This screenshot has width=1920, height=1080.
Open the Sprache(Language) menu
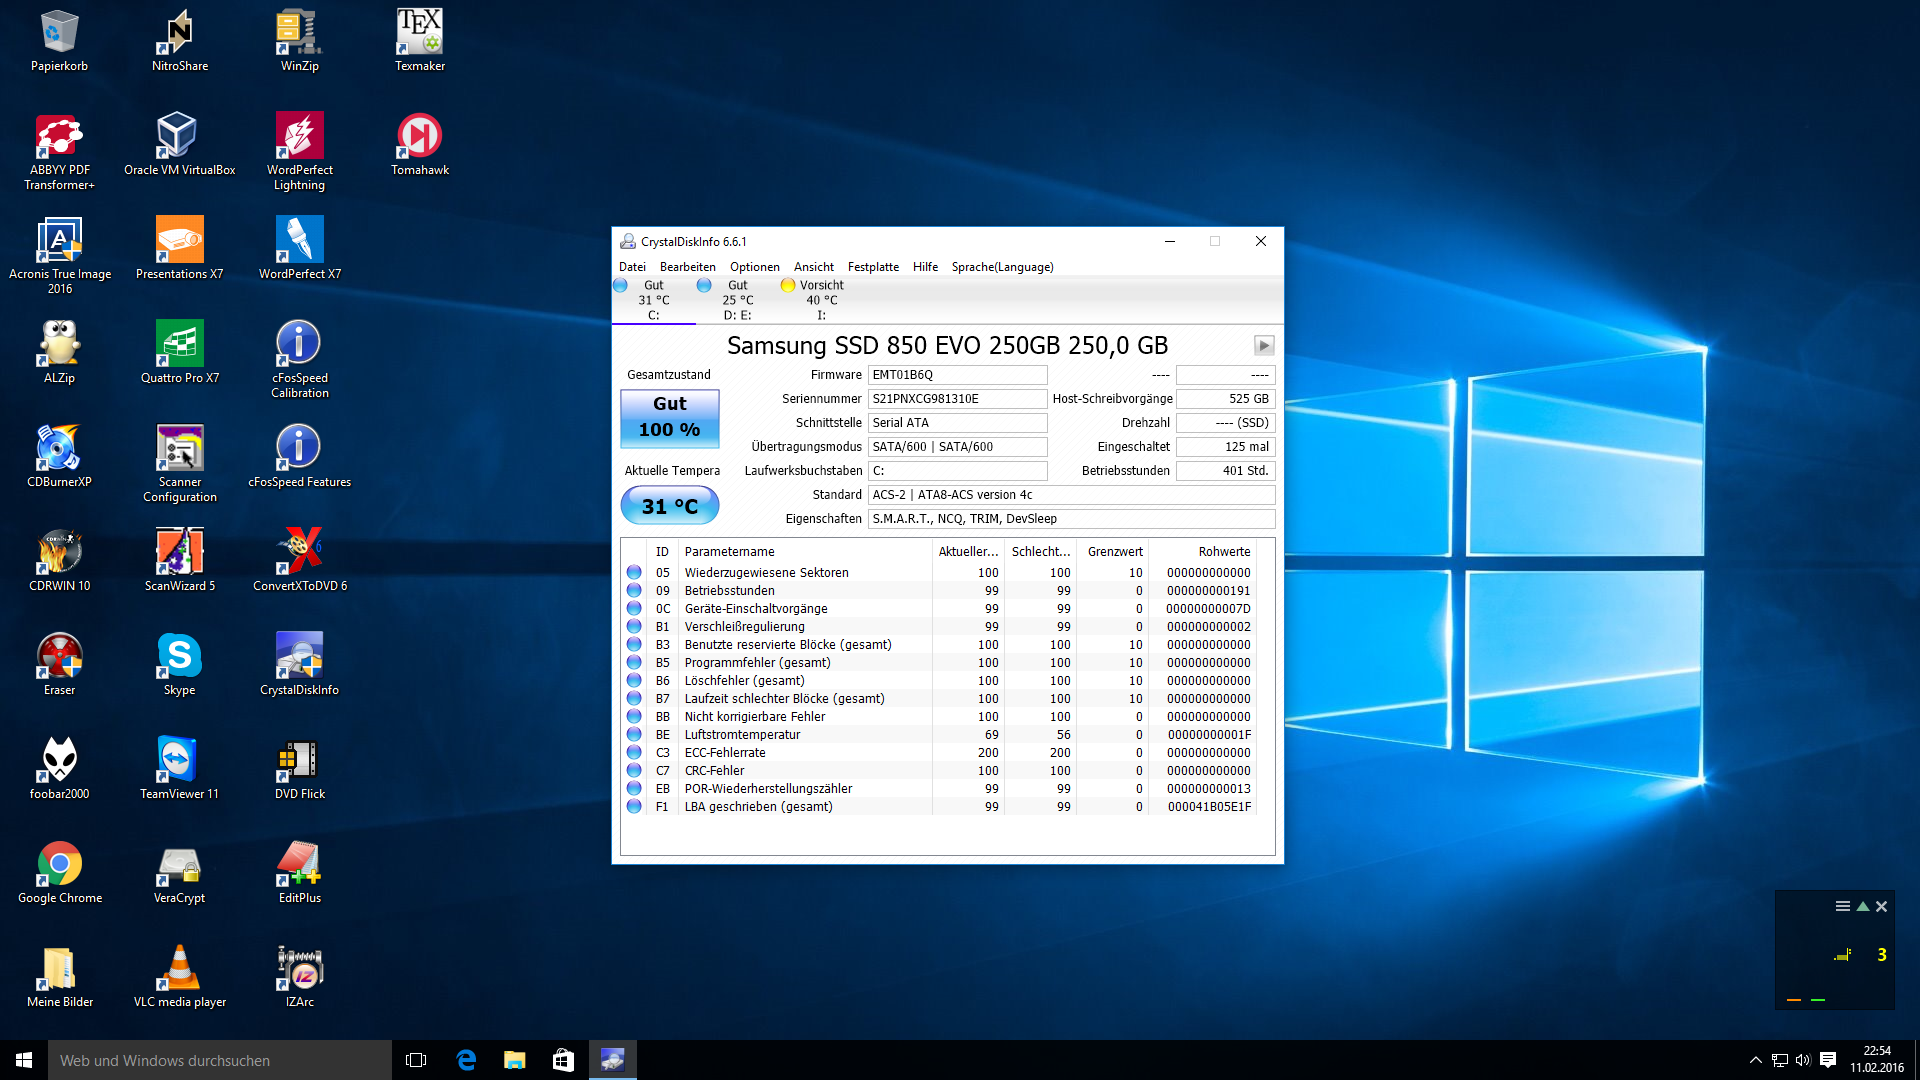point(1002,267)
